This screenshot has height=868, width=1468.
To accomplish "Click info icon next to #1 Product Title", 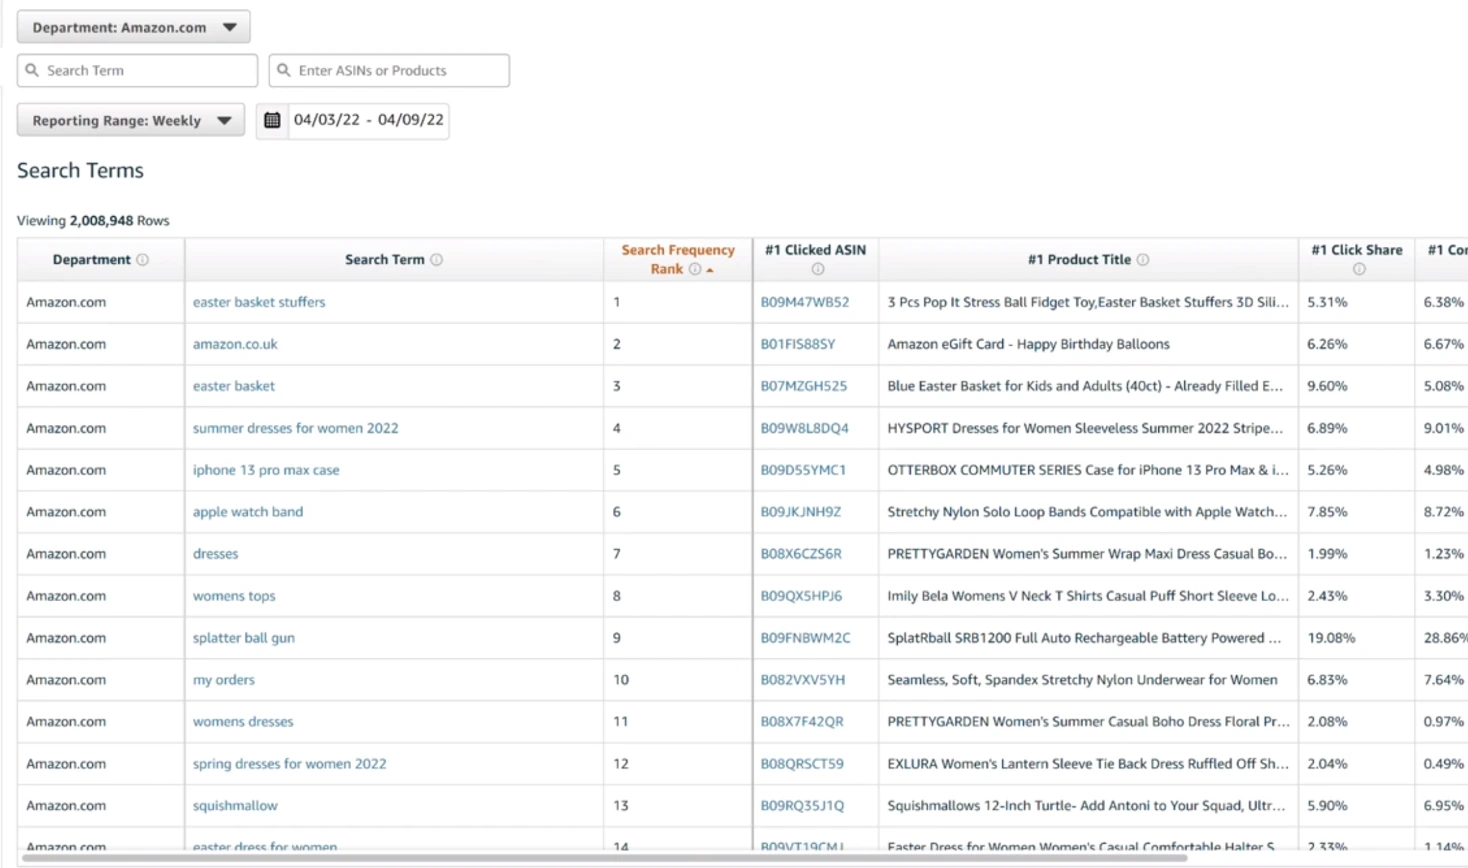I will [1143, 260].
